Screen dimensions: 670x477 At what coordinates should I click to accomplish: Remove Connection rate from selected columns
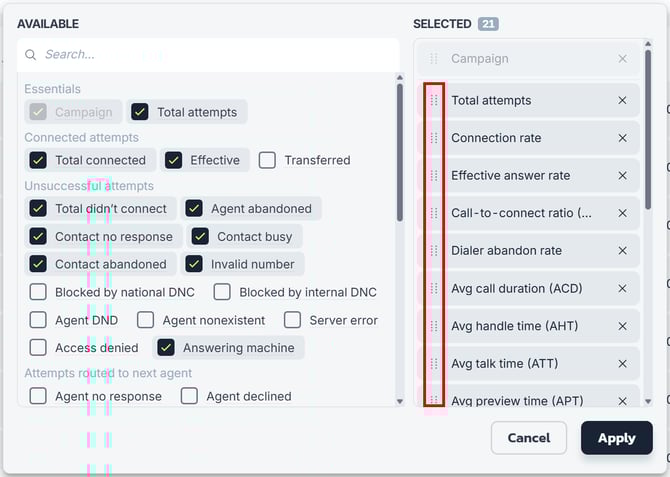(x=623, y=138)
